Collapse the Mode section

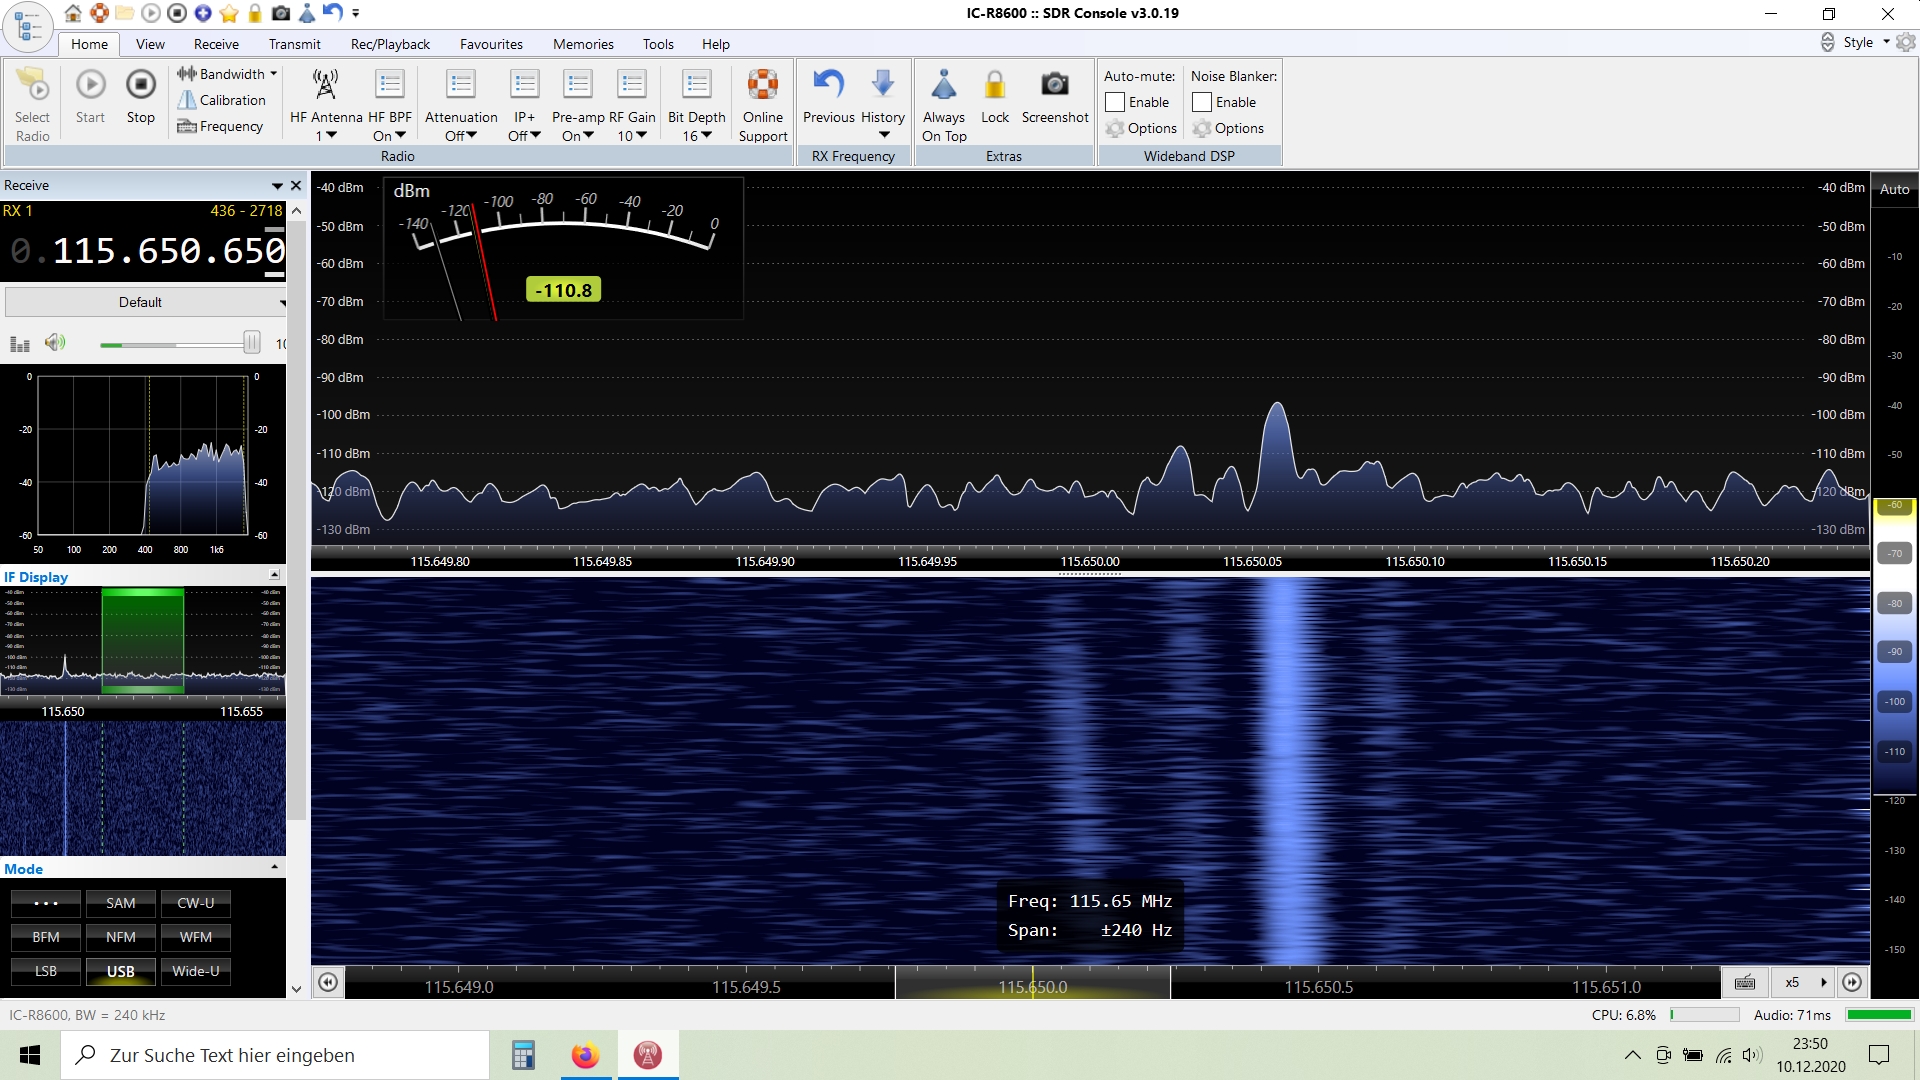coord(274,867)
